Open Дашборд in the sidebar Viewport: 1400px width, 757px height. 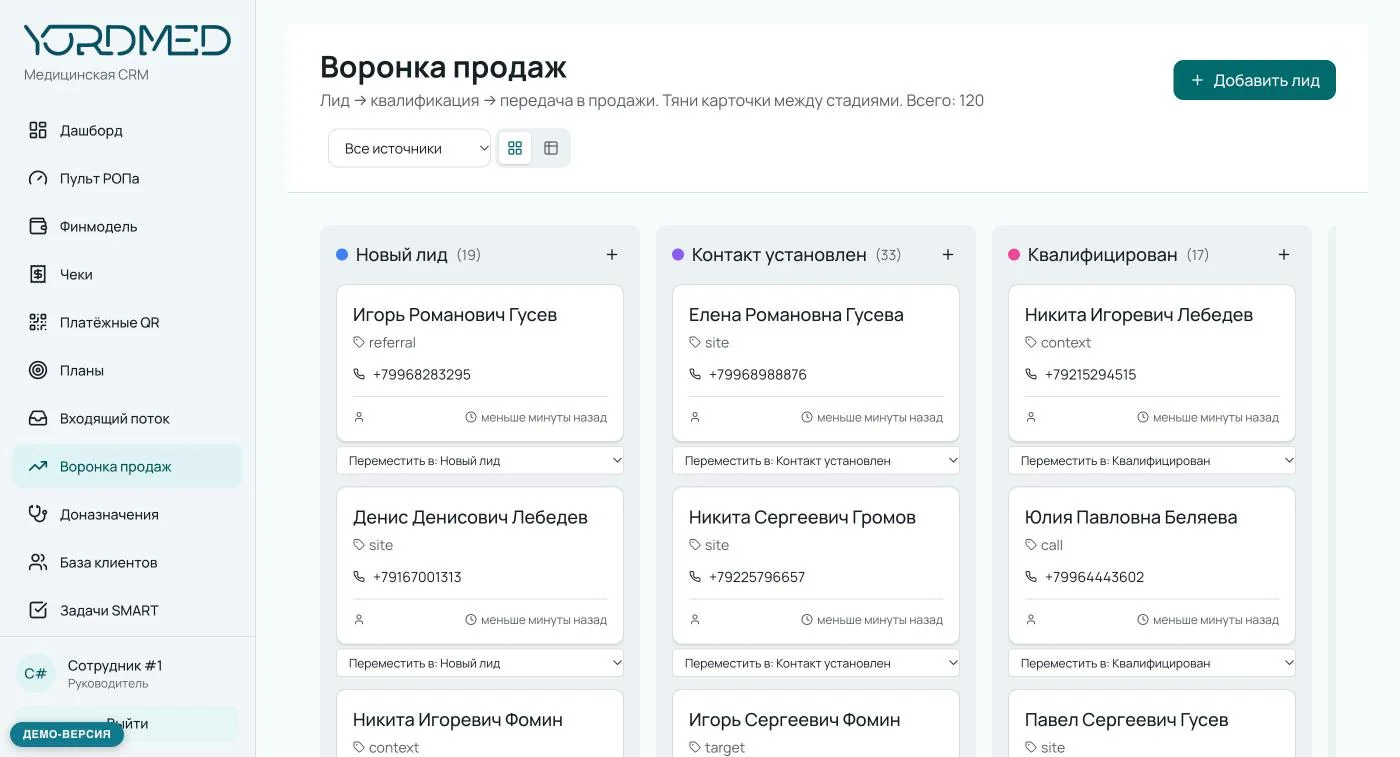coord(127,130)
